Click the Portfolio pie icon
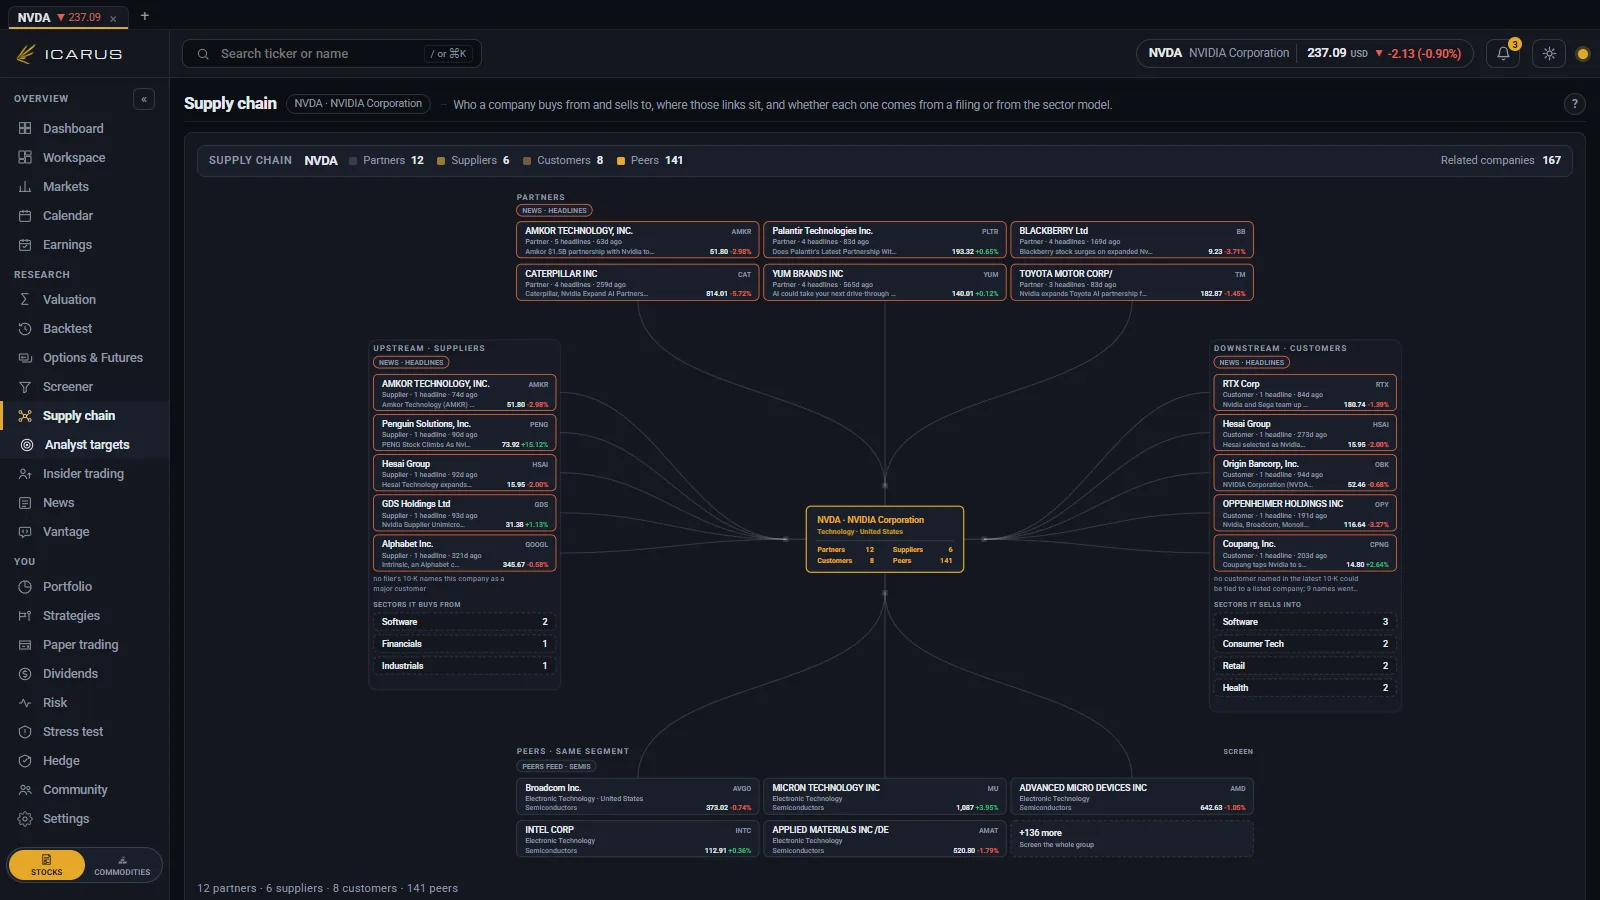Screen dimensions: 1600x900 point(25,587)
